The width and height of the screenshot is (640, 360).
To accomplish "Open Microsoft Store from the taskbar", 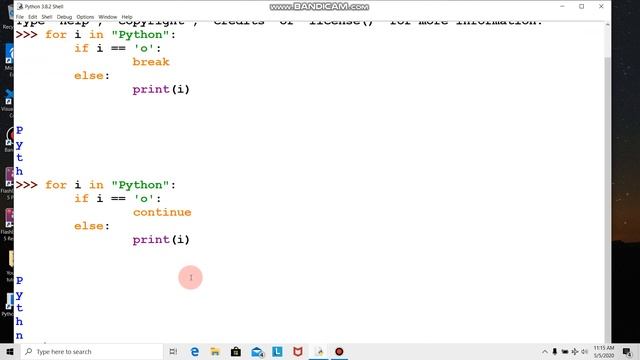I will point(236,351).
